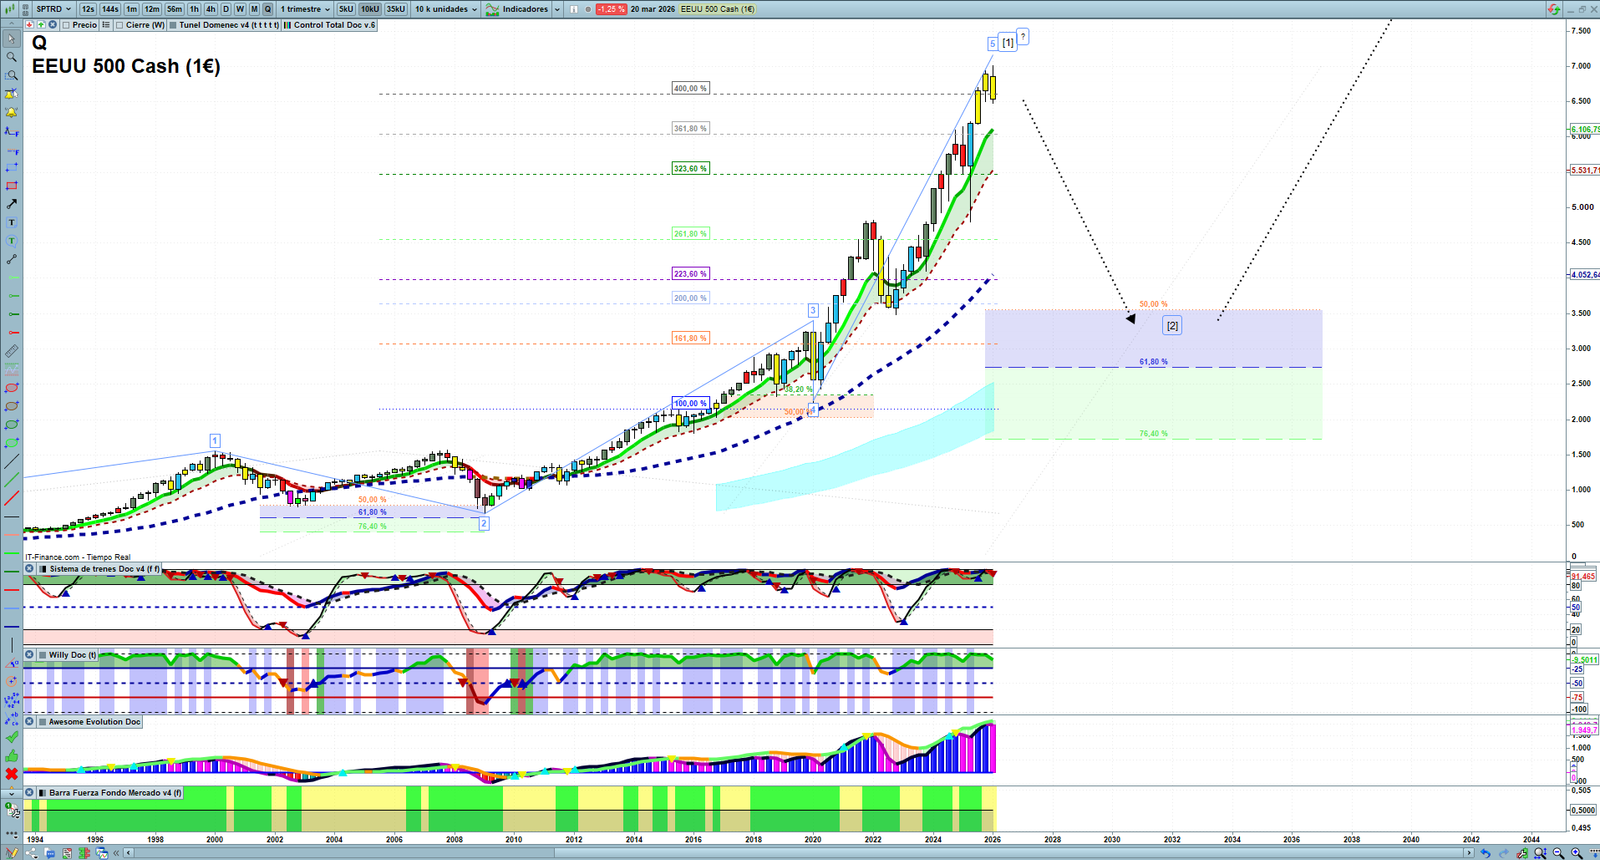The height and width of the screenshot is (860, 1600).
Task: Switch to the 4h timeframe
Action: (x=210, y=9)
